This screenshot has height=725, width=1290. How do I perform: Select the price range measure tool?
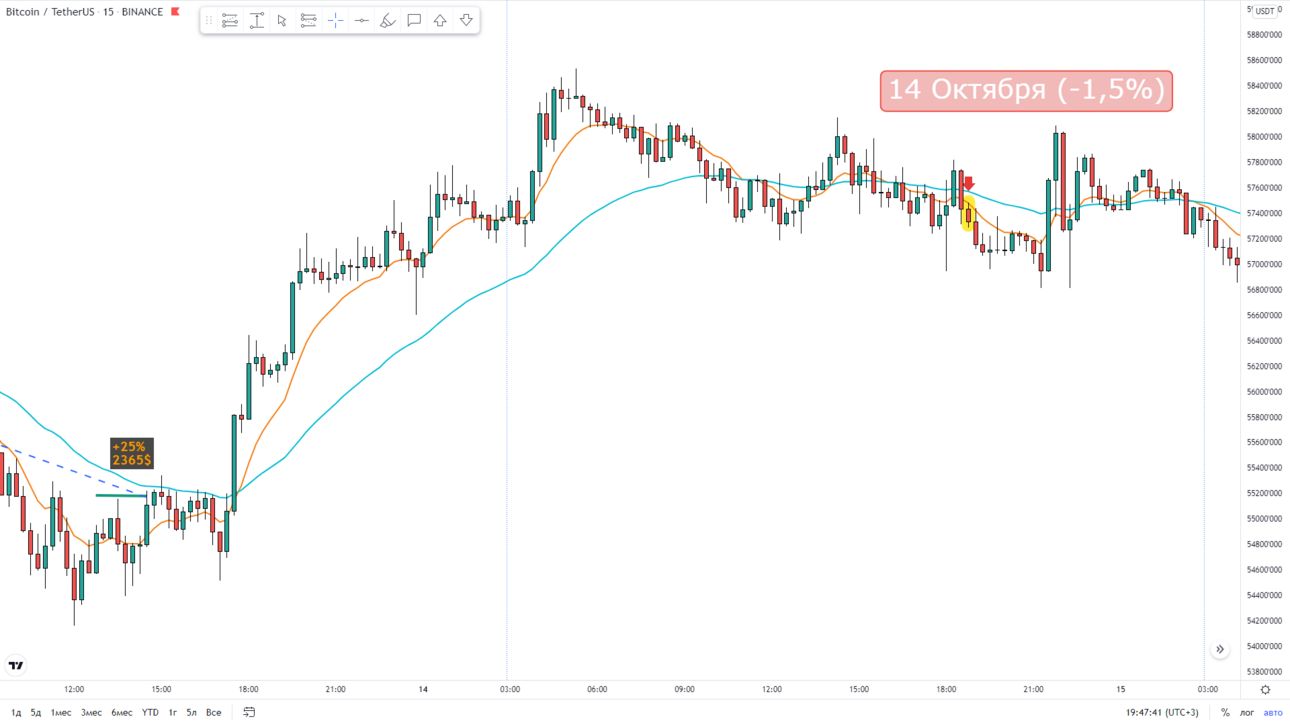257,20
